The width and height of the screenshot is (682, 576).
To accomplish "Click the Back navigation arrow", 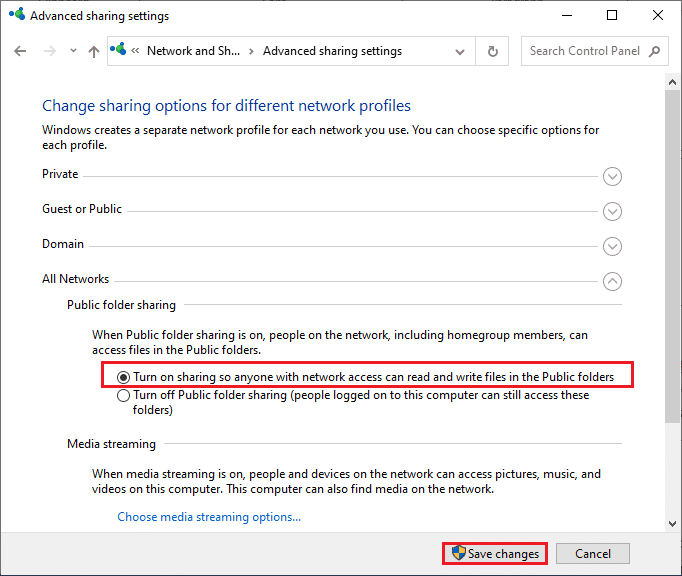I will 20,51.
